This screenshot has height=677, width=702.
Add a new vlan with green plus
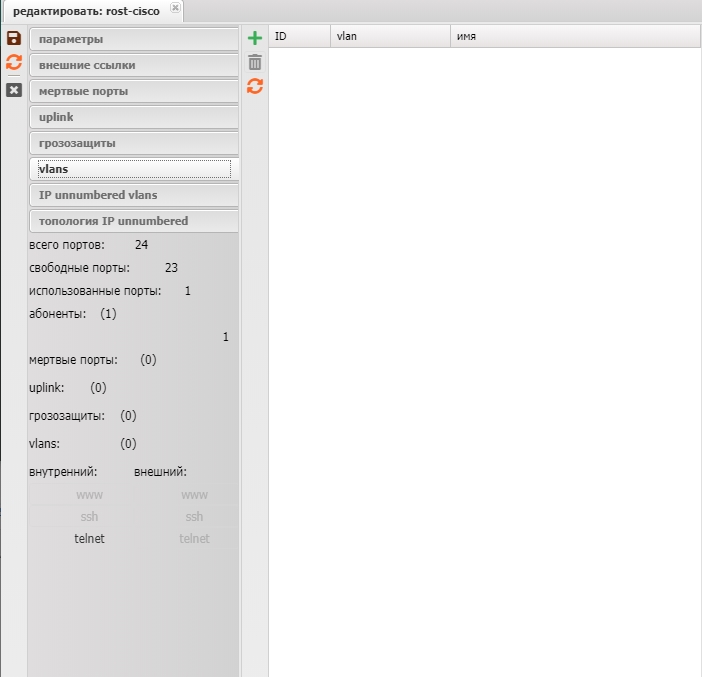point(255,39)
